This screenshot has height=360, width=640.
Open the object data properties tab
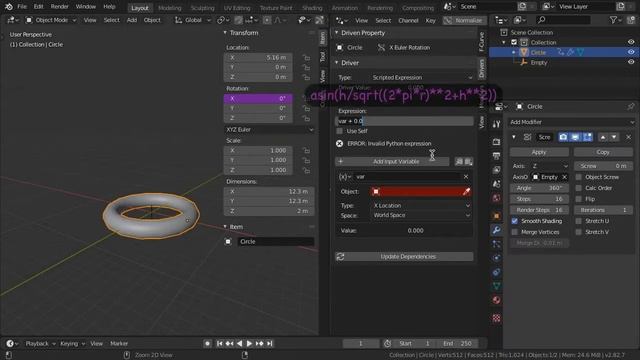click(496, 286)
